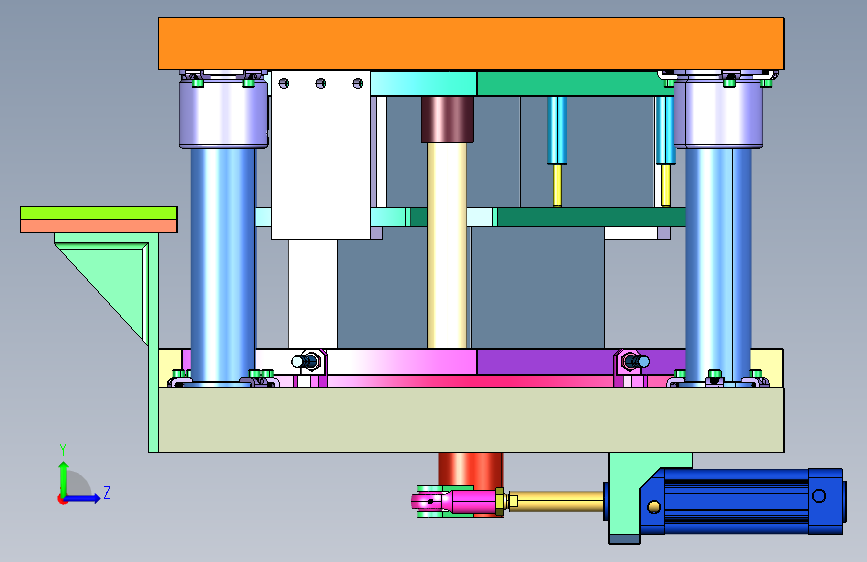Image resolution: width=867 pixels, height=562 pixels.
Task: Pick the left yellow ejector pin
Action: point(557,185)
